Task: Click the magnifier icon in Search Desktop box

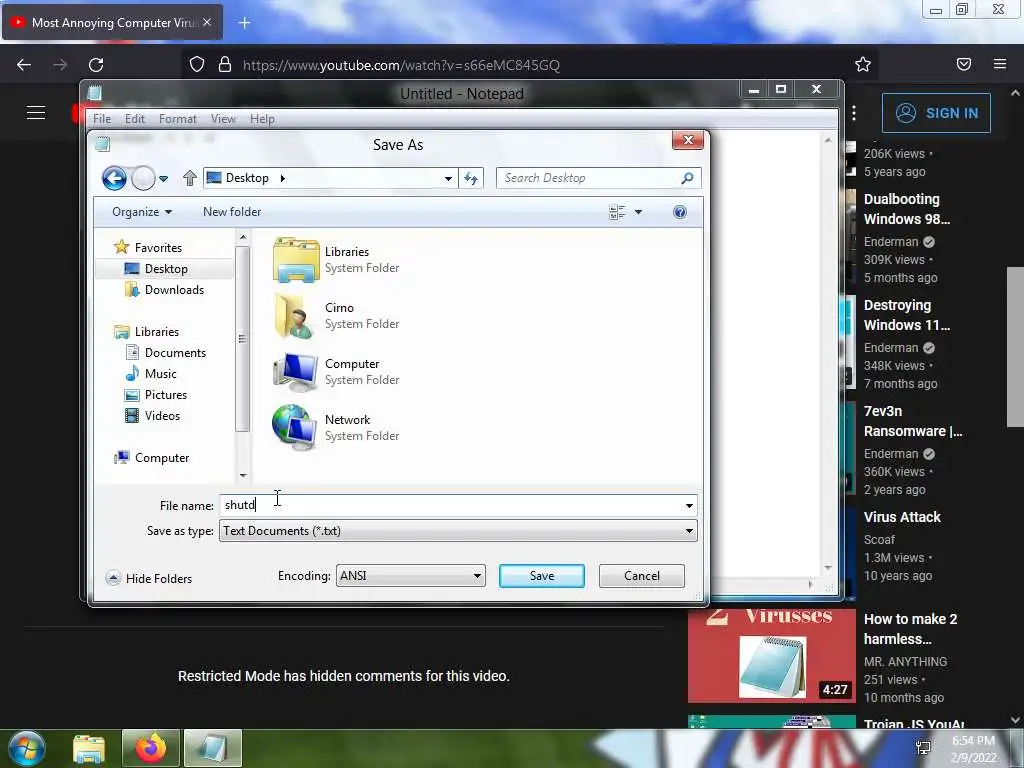Action: pyautogui.click(x=687, y=178)
